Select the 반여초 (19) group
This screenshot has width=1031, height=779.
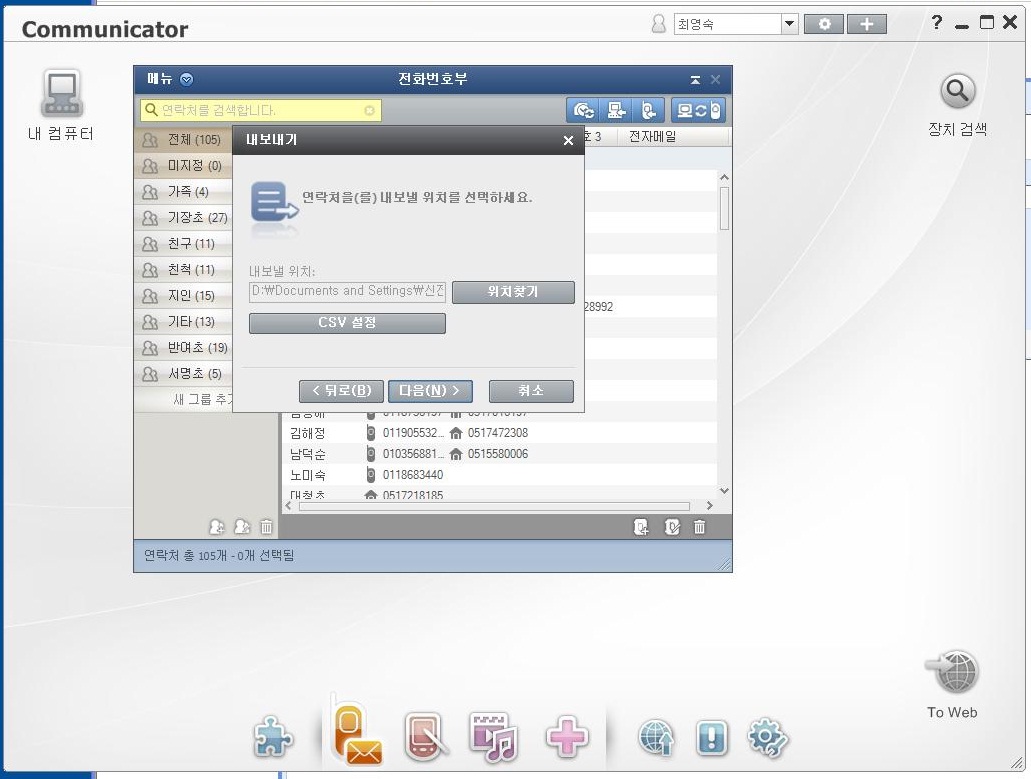(x=183, y=347)
